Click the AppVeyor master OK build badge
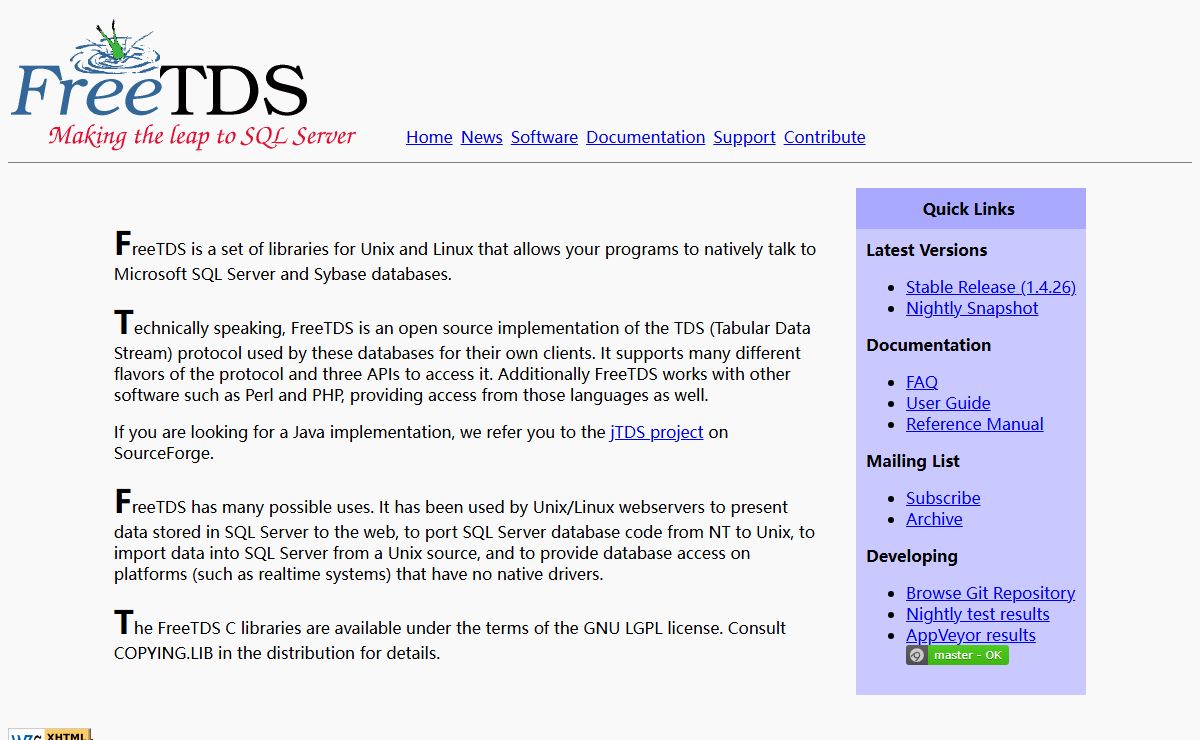Image resolution: width=1200 pixels, height=740 pixels. pyautogui.click(x=957, y=655)
